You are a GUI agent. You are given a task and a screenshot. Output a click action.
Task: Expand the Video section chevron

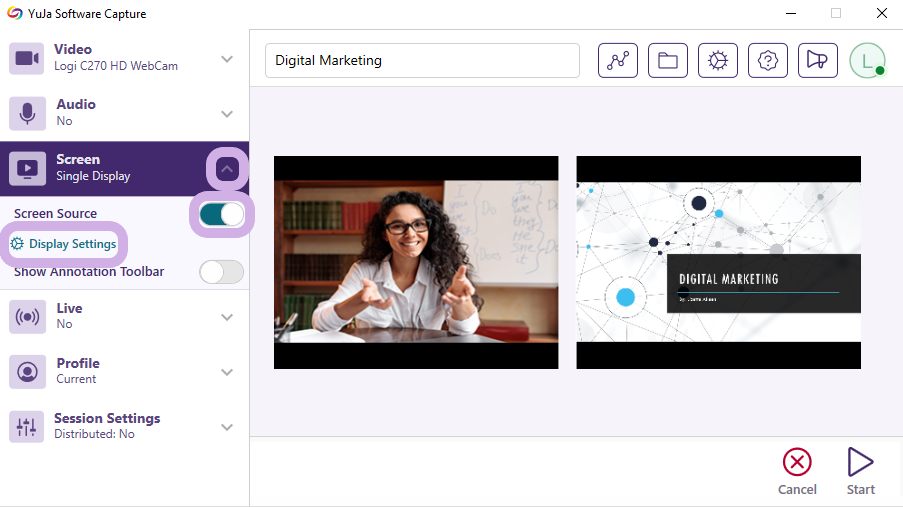coord(227,59)
